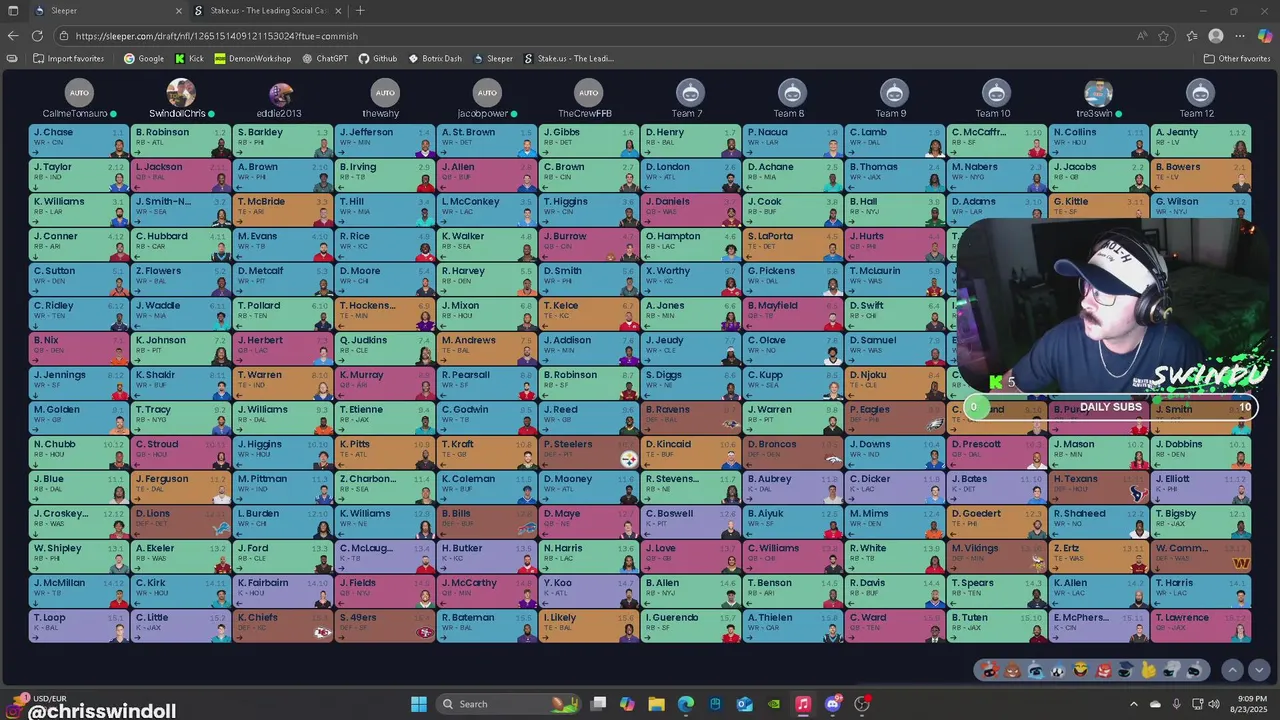Open T. Kelce draft pick card
The width and height of the screenshot is (1280, 720).
click(589, 313)
